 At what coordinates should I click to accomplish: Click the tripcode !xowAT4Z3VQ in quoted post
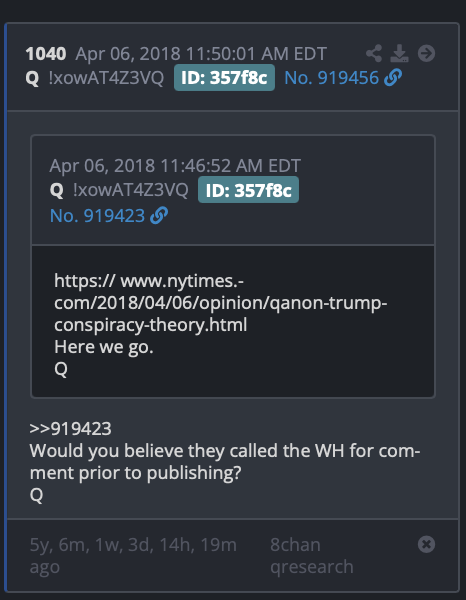(130, 190)
